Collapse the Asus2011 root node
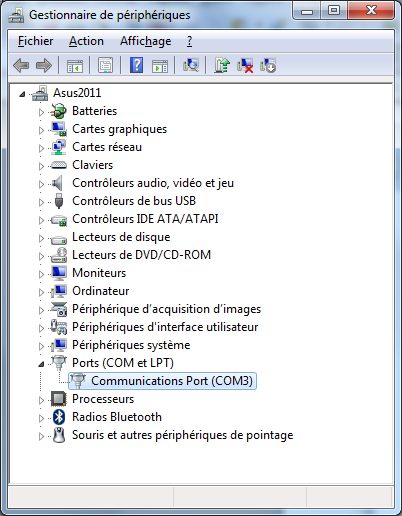 pyautogui.click(x=22, y=94)
